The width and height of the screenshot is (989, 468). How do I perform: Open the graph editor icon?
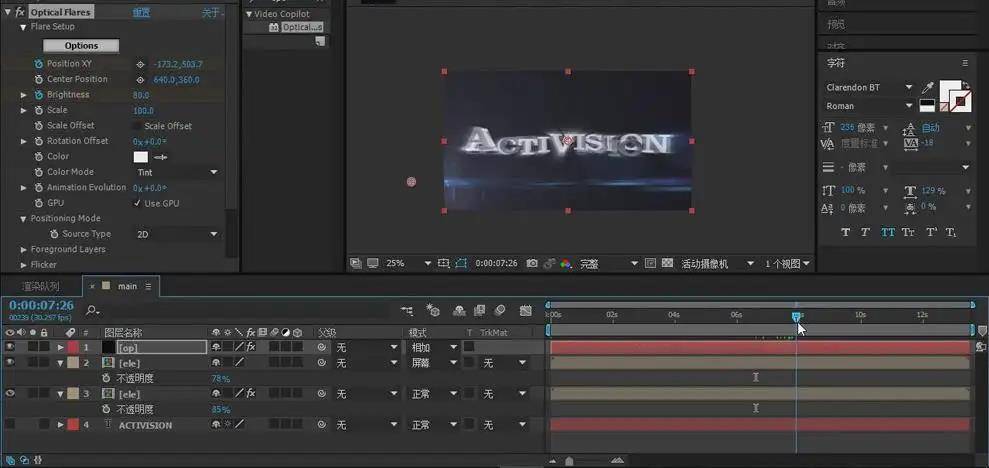tap(526, 310)
